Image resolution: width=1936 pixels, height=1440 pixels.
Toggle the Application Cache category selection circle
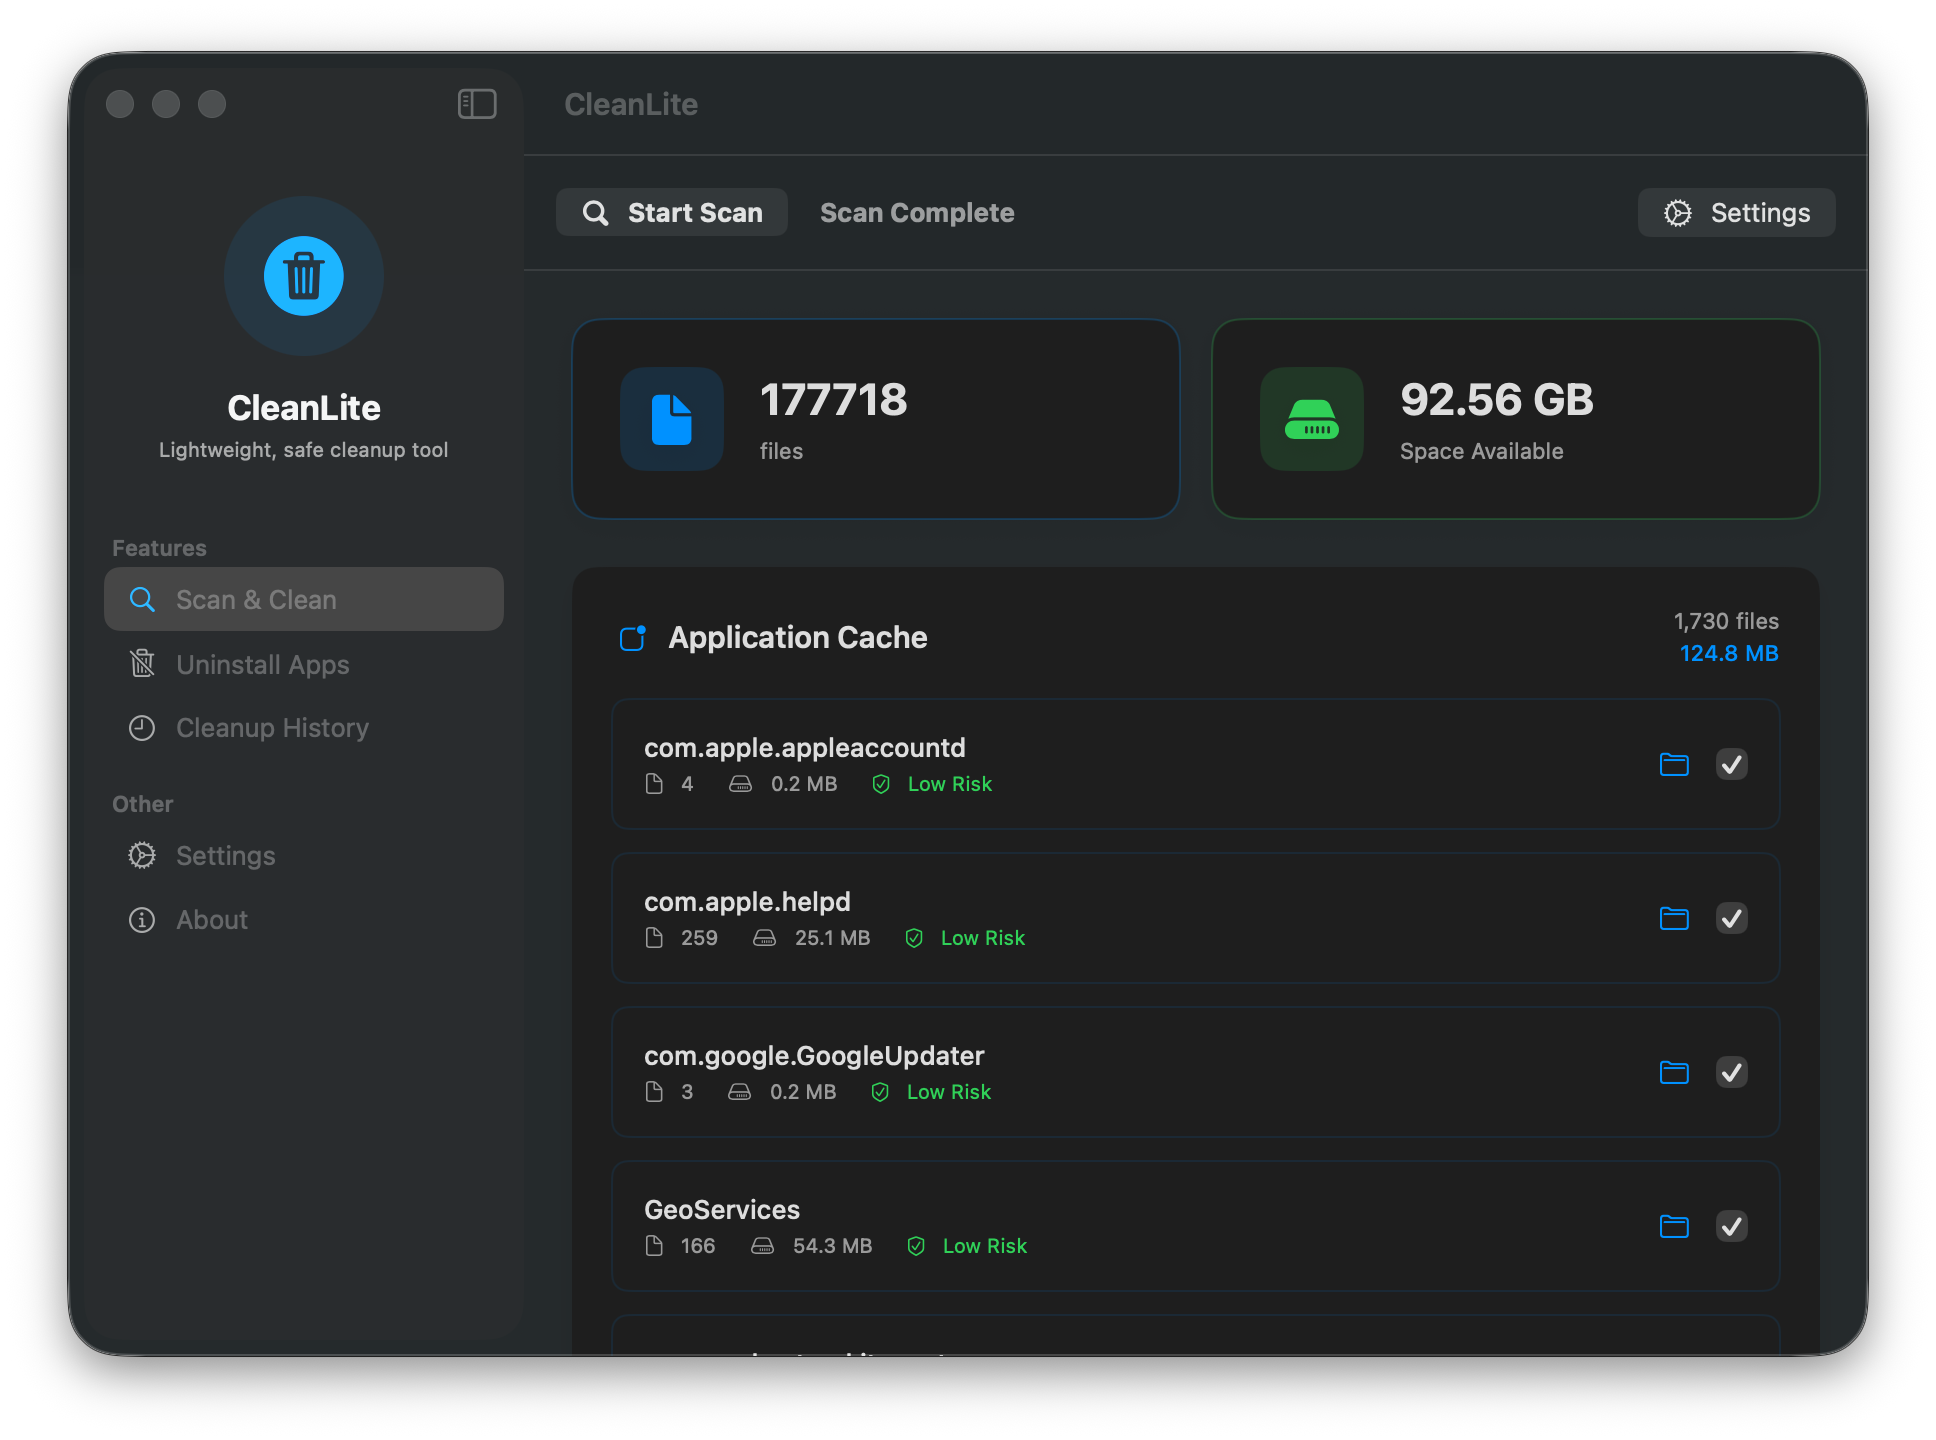pos(632,638)
